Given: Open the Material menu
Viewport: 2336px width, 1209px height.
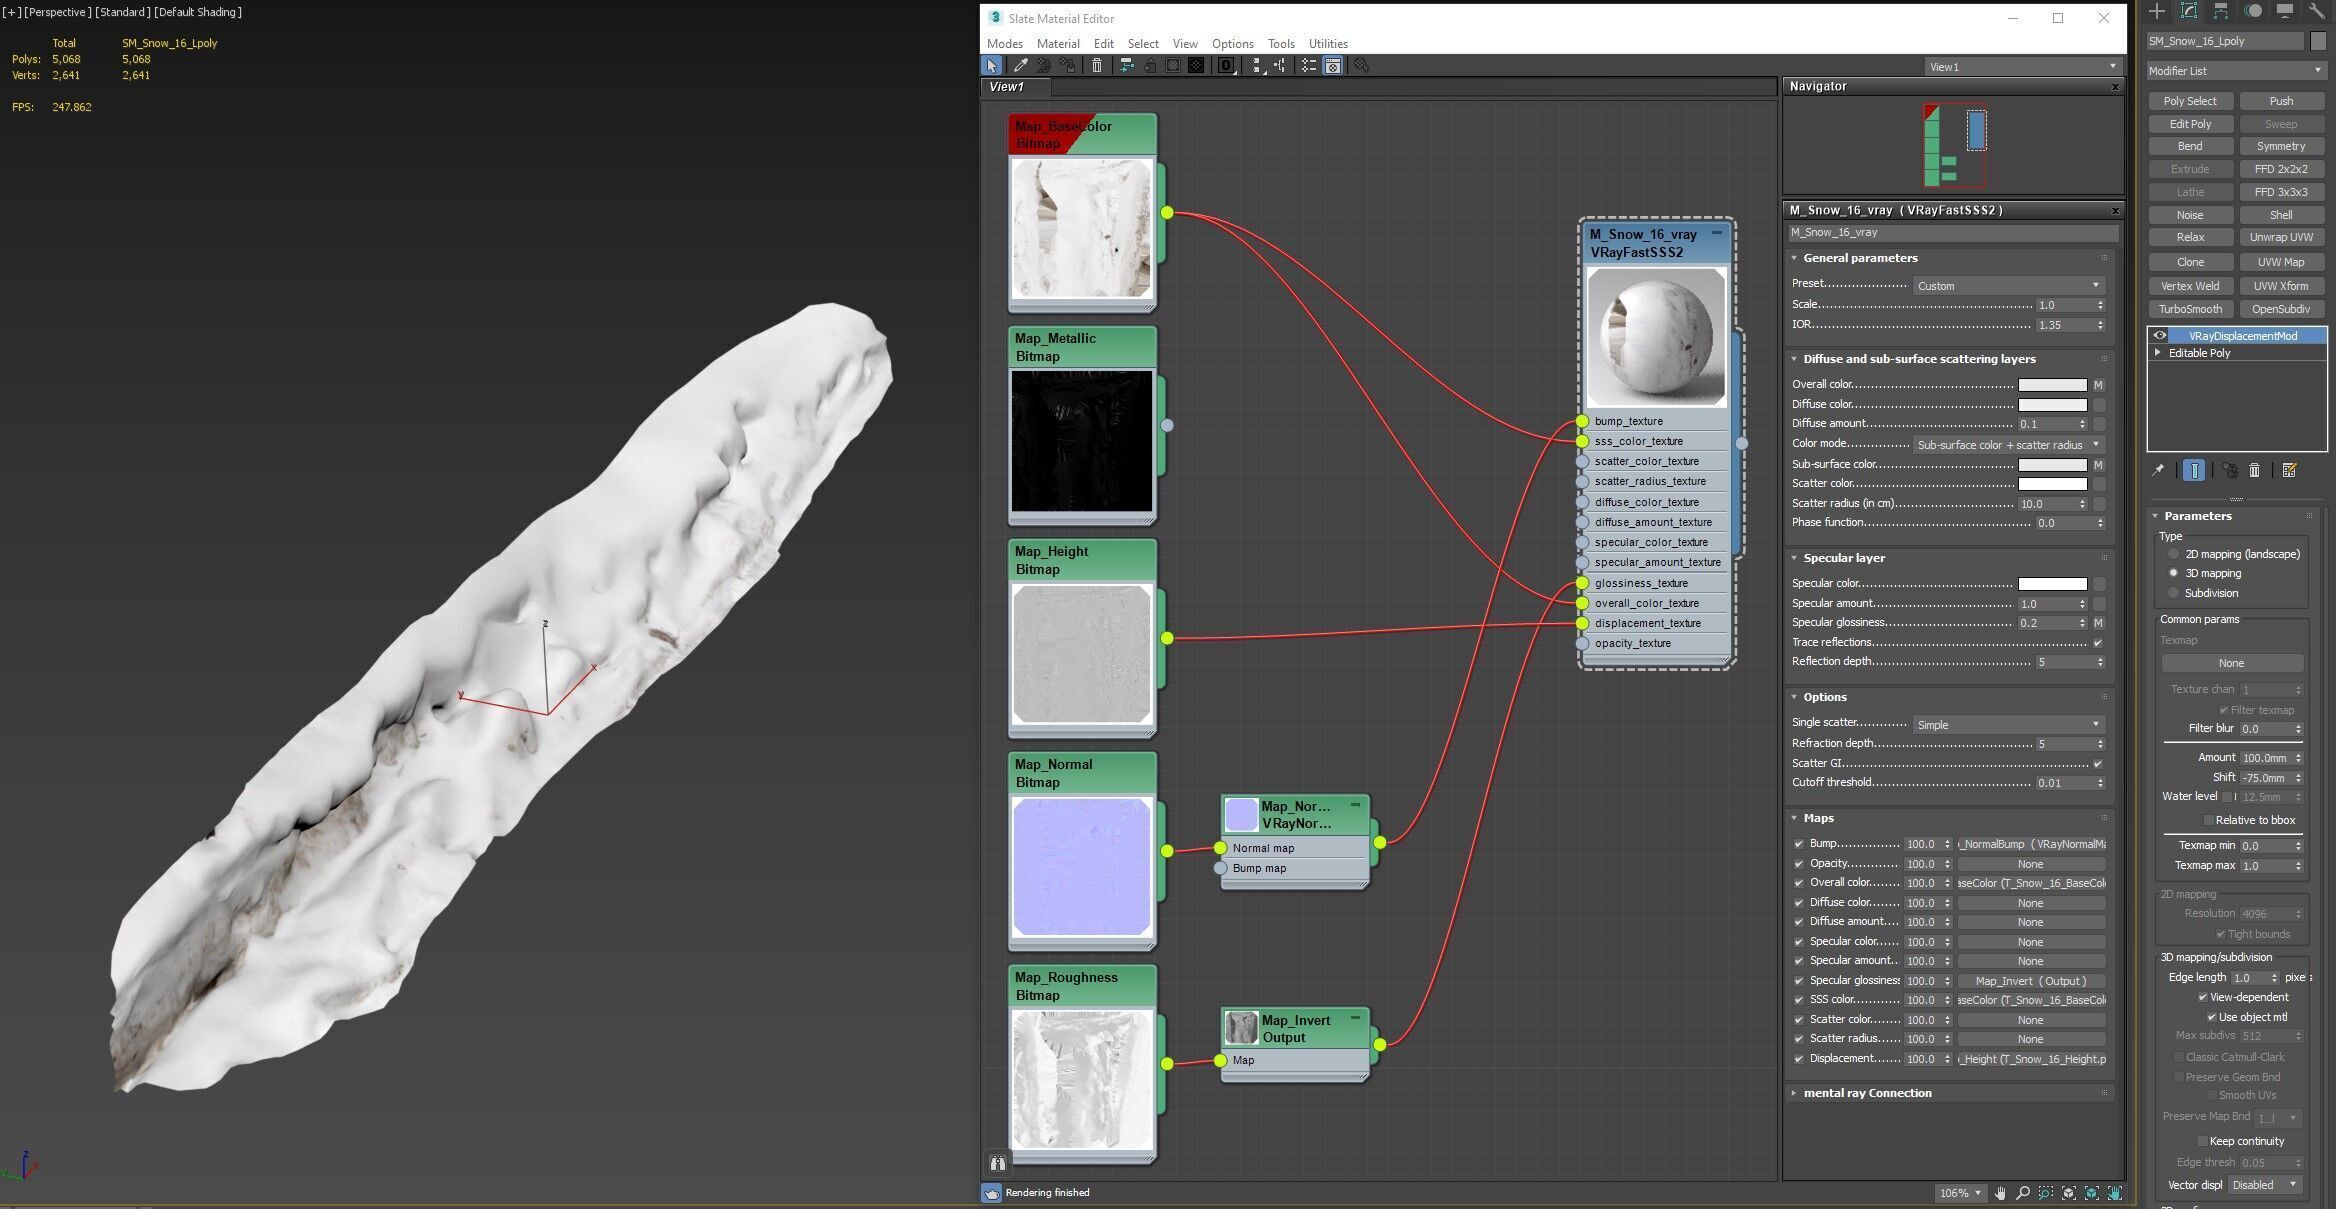Looking at the screenshot, I should (x=1057, y=44).
